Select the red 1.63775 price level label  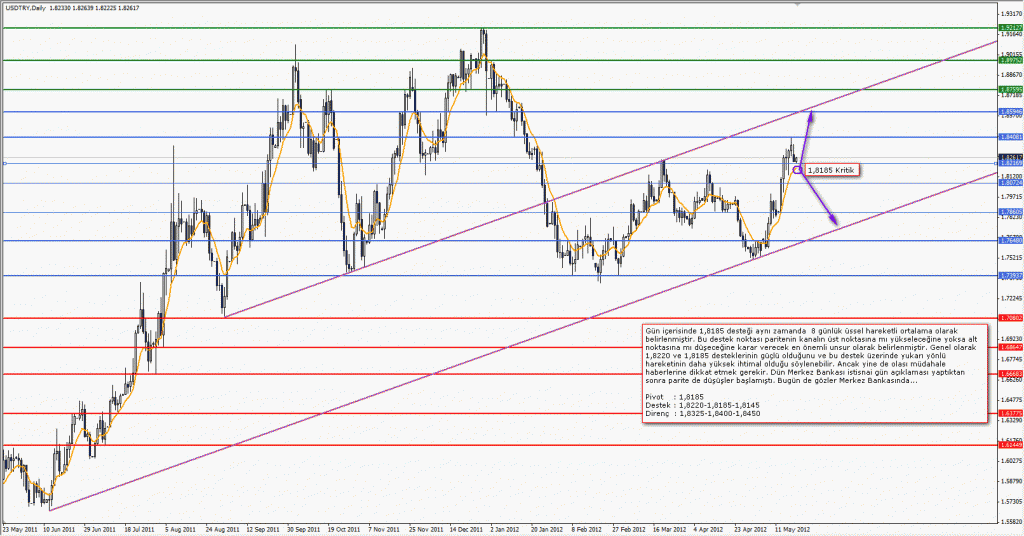pos(1010,413)
